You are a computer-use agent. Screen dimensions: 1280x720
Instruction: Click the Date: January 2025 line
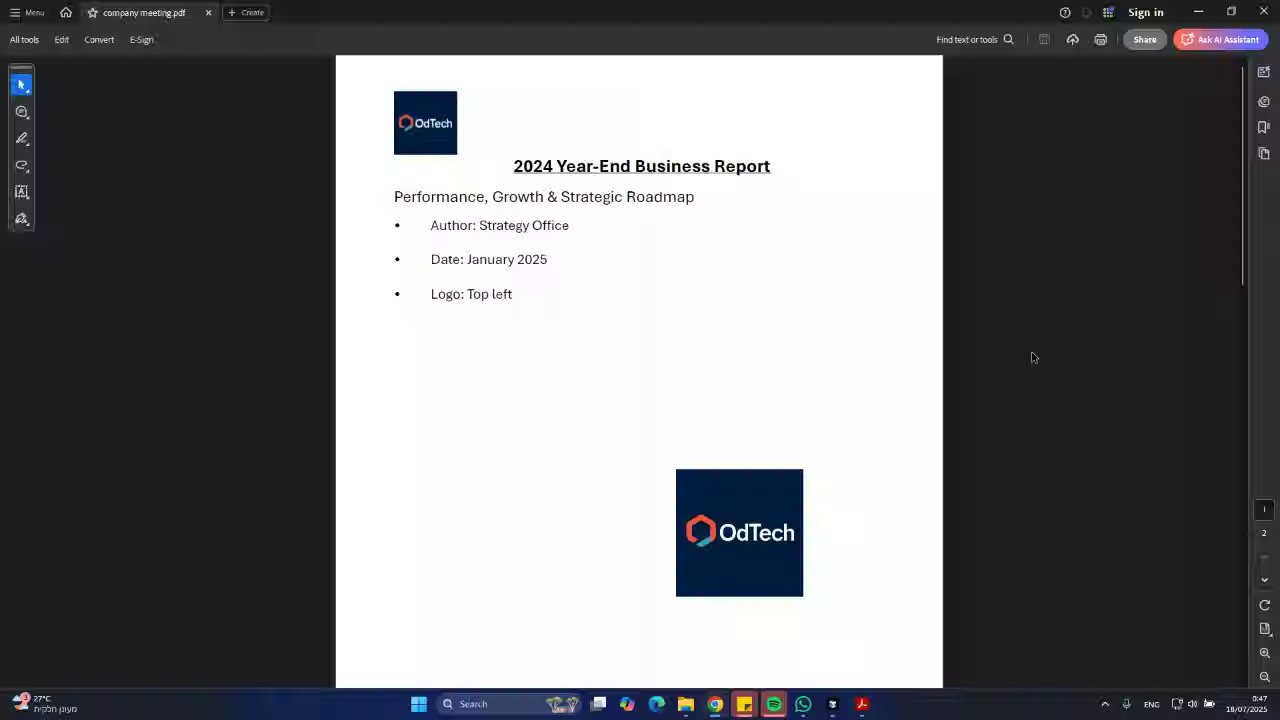click(489, 260)
